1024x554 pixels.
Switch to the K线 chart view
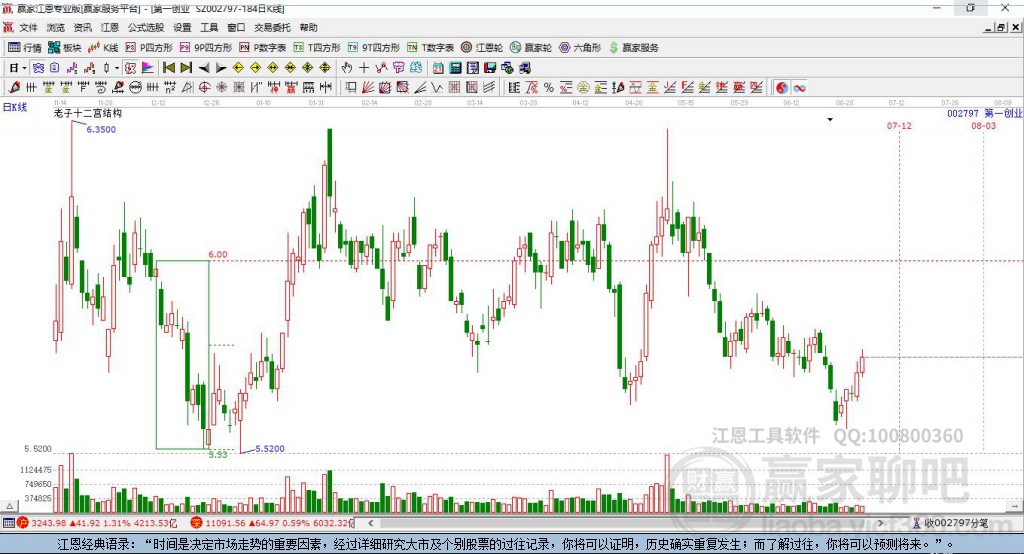[103, 48]
